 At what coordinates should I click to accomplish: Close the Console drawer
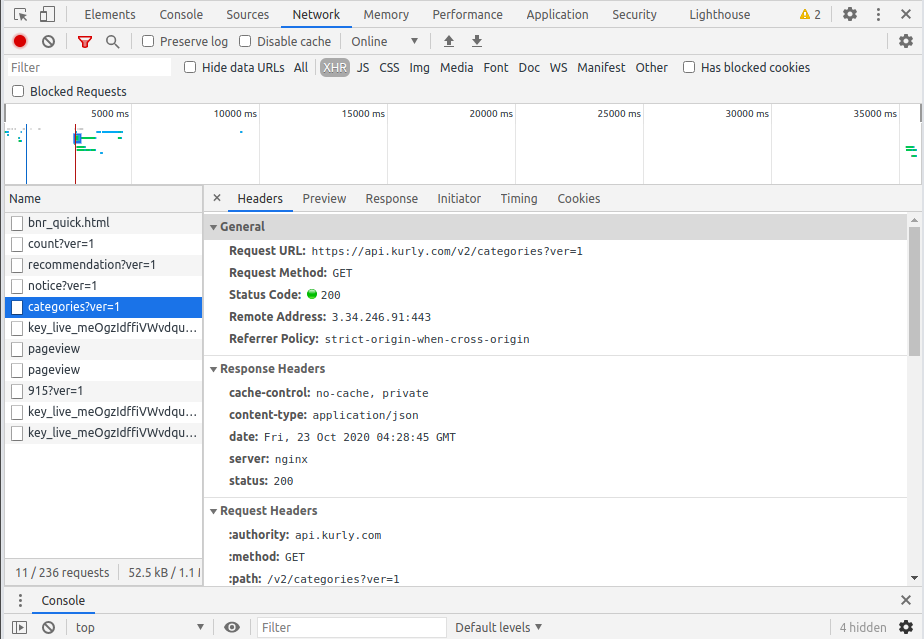tap(906, 600)
